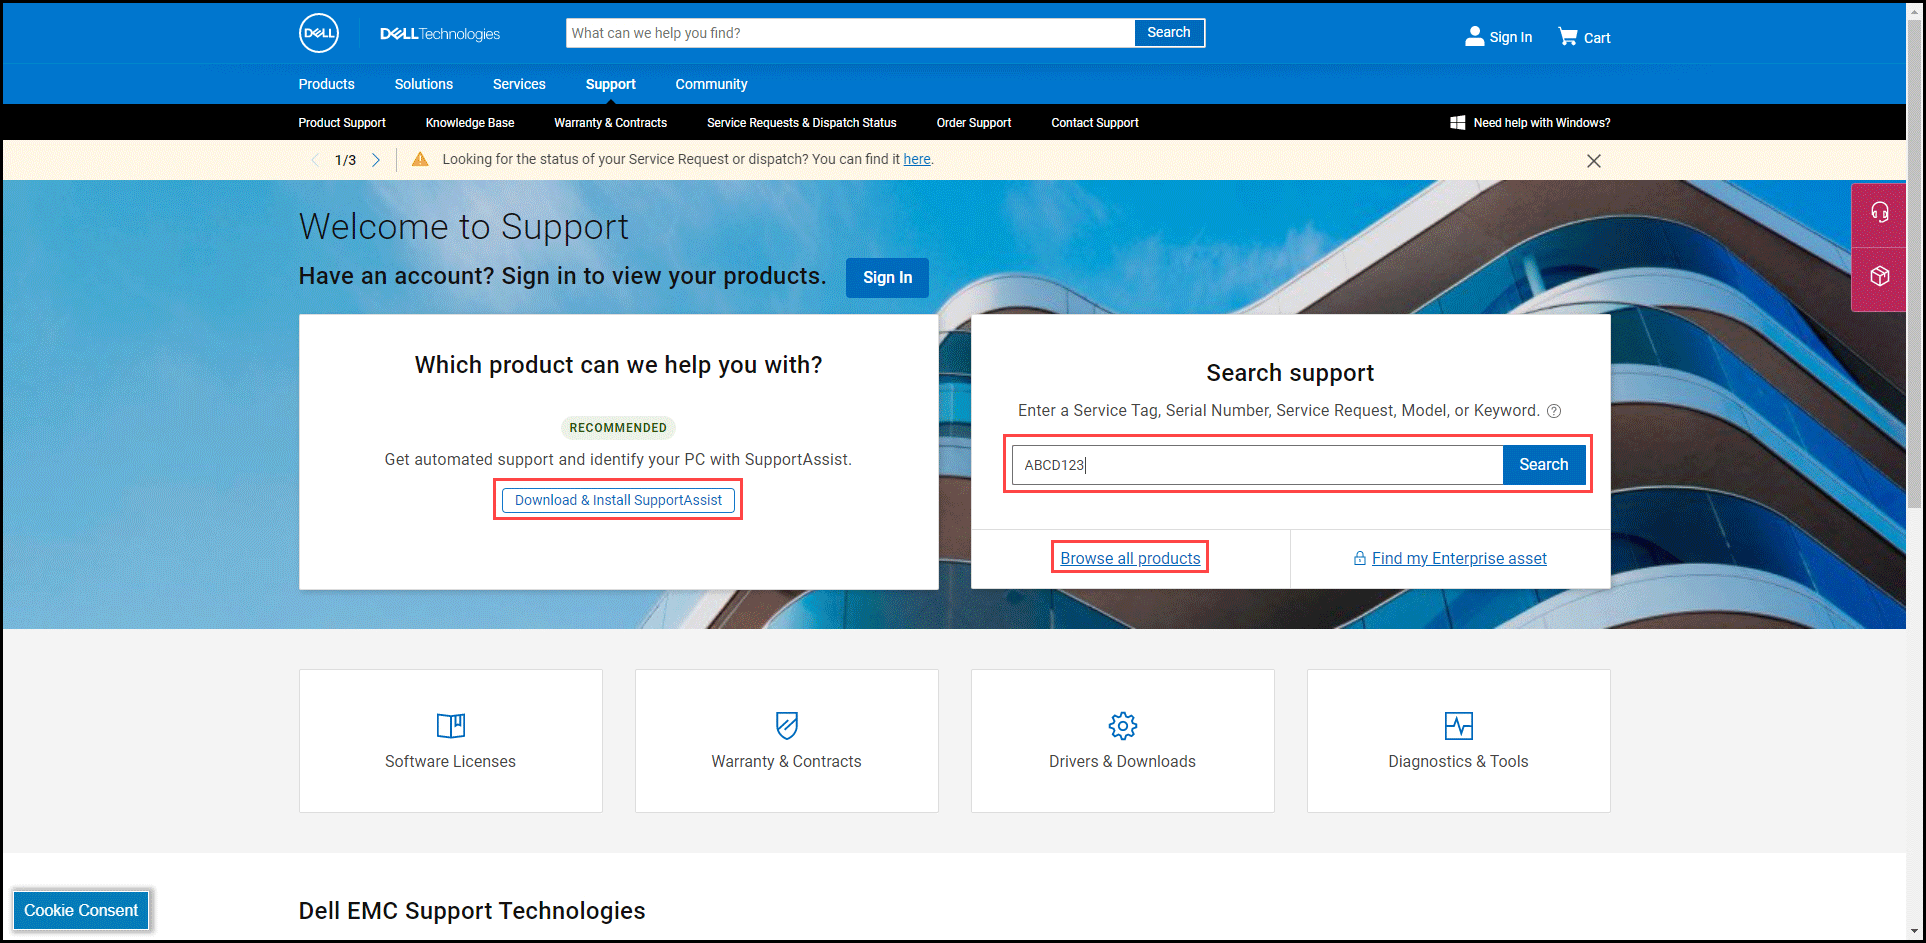Click the Search support input with ABCD123

[1258, 465]
